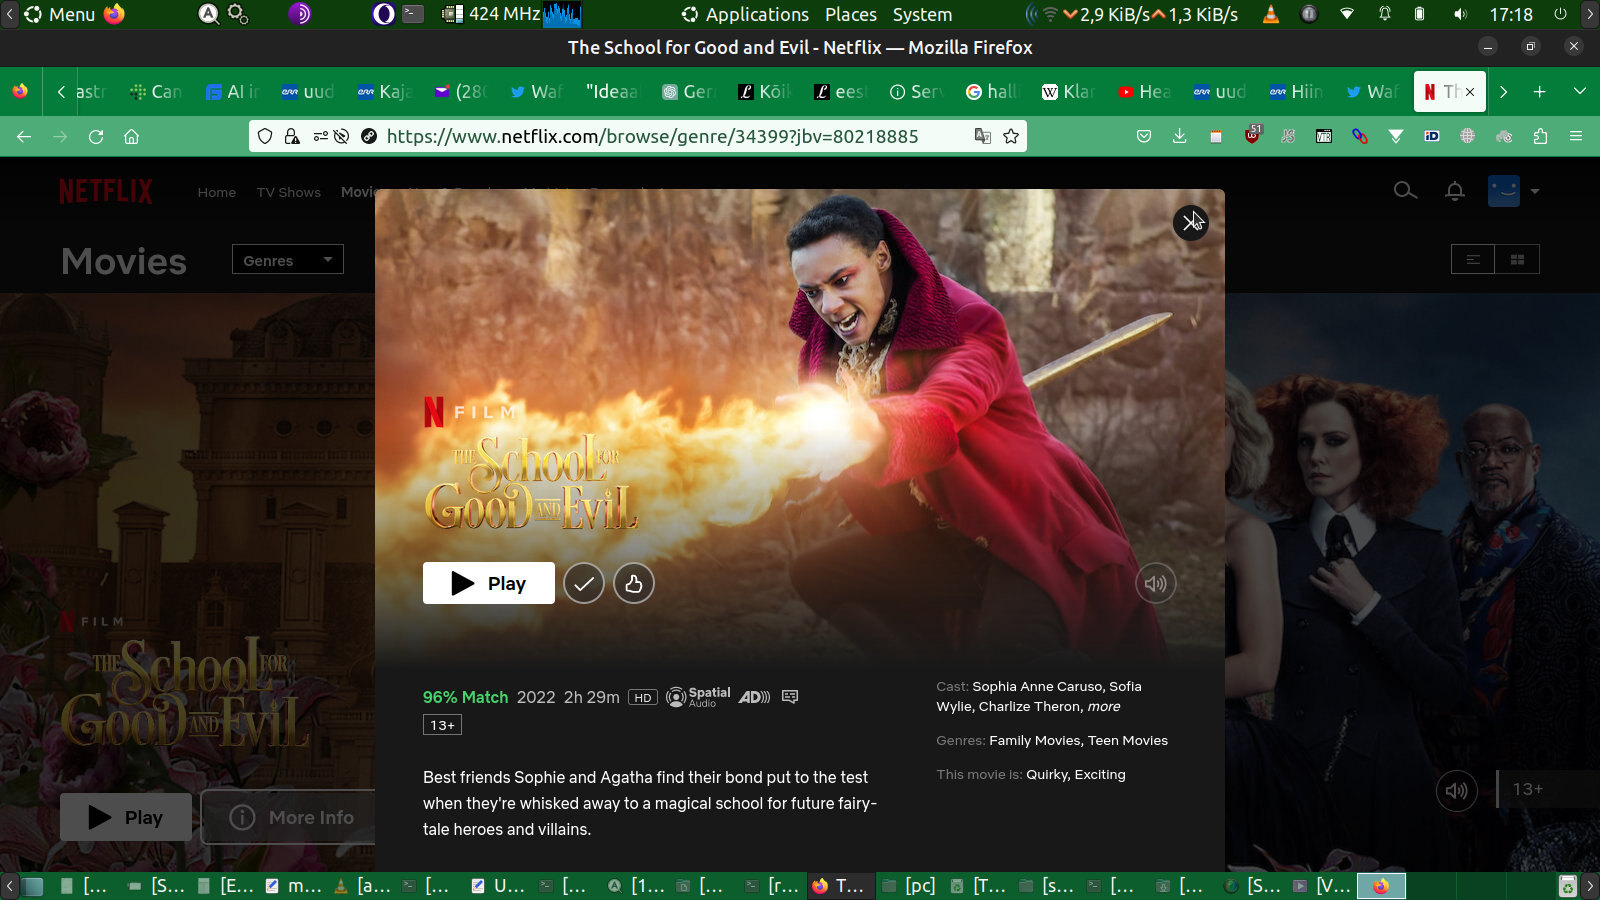Open the iD extension icon

coord(1432,136)
